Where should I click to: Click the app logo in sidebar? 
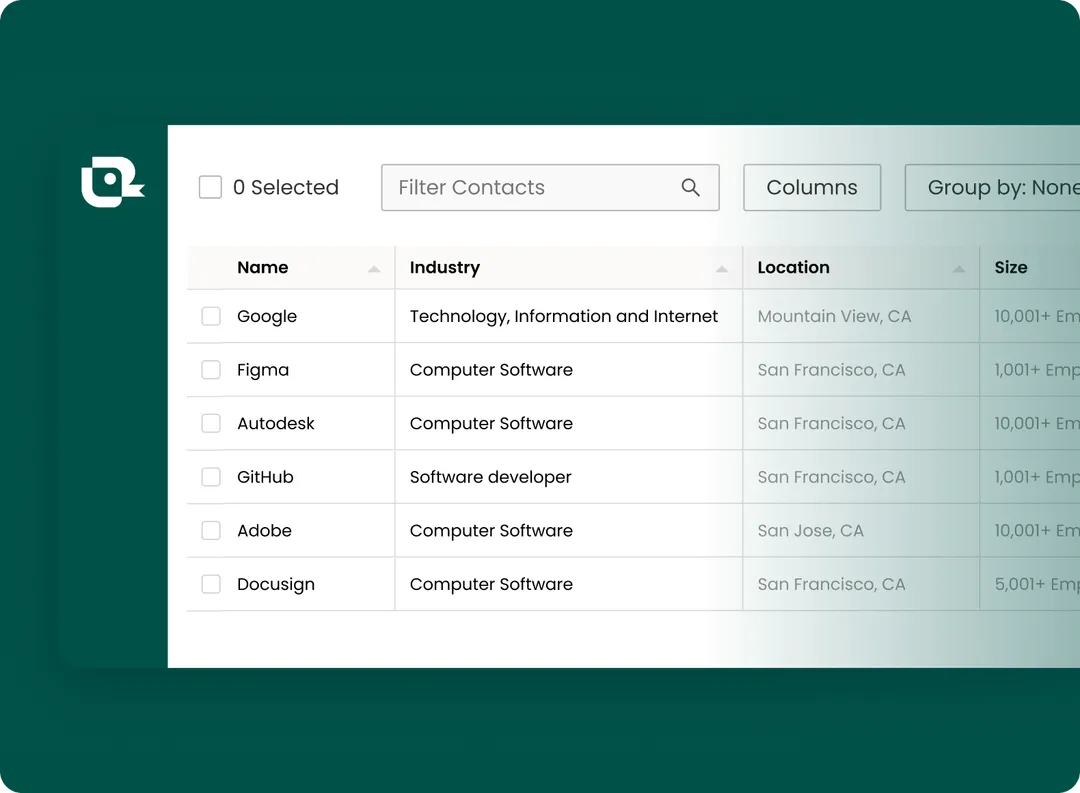111,184
